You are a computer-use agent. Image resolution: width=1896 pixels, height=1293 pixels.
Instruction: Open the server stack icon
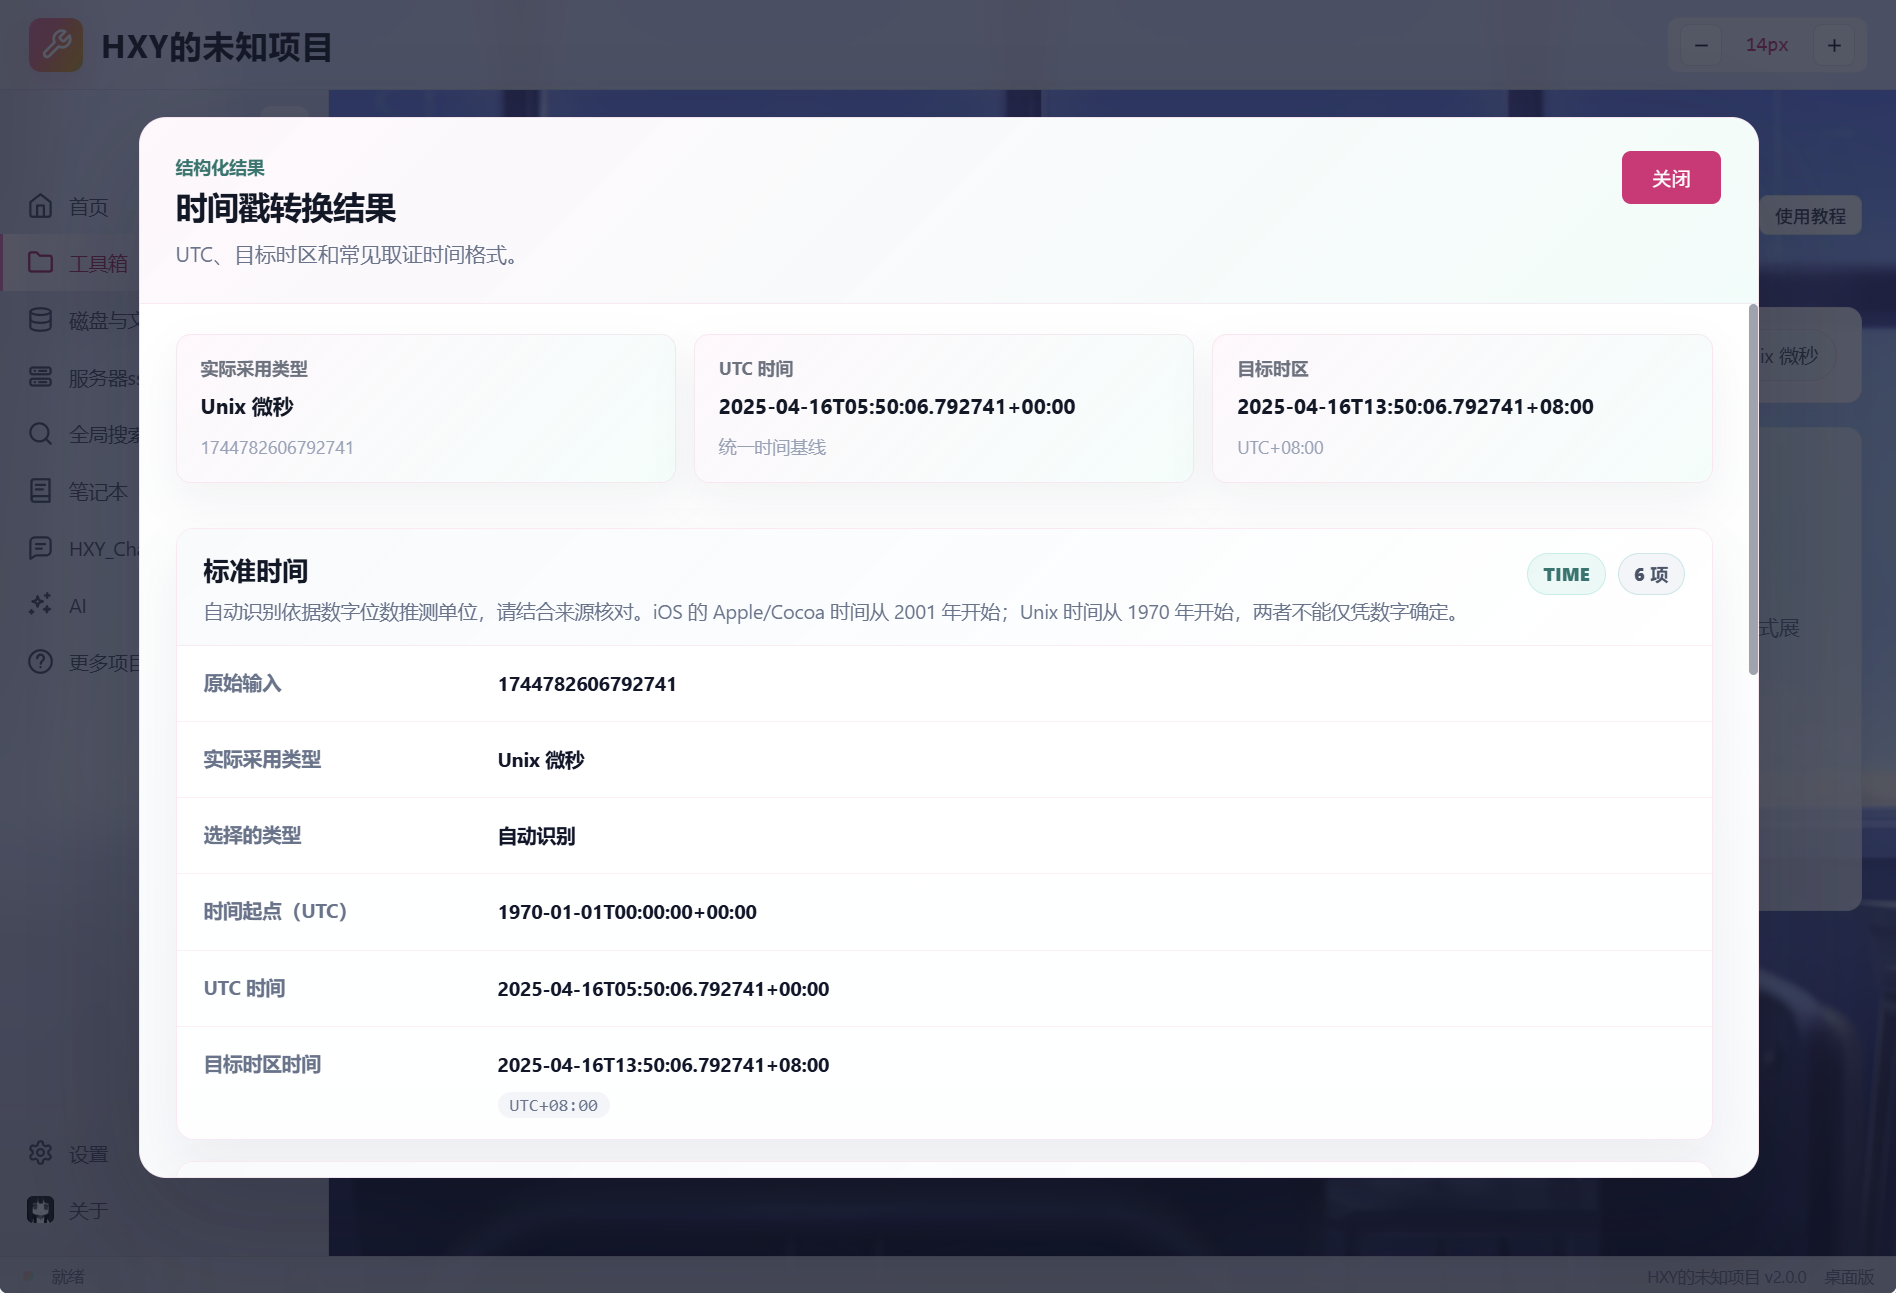[40, 377]
